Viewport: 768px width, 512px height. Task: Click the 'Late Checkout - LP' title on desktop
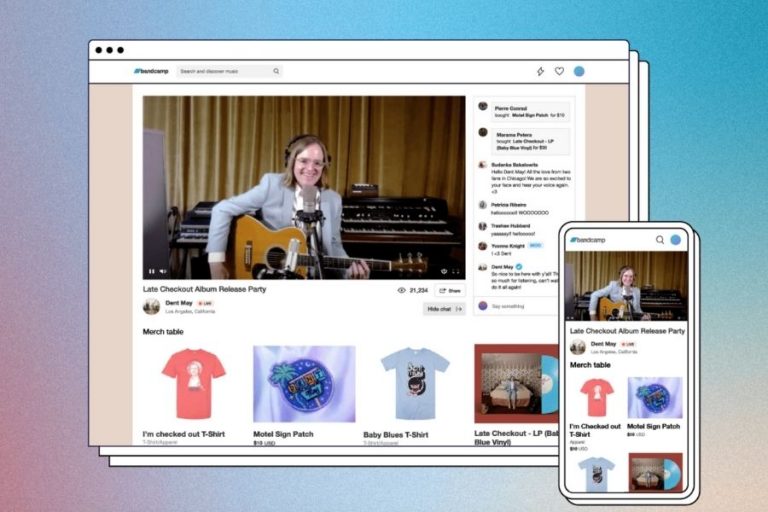tap(516, 438)
